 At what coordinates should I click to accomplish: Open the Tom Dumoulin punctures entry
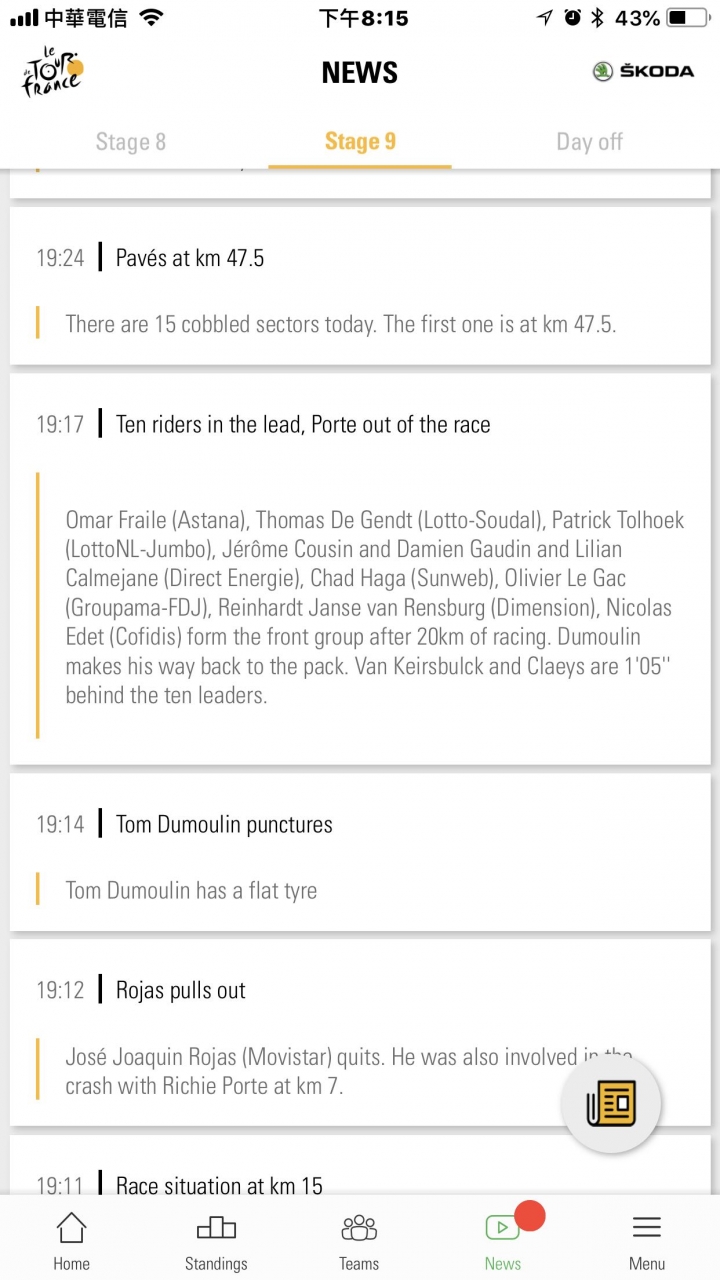[x=360, y=852]
